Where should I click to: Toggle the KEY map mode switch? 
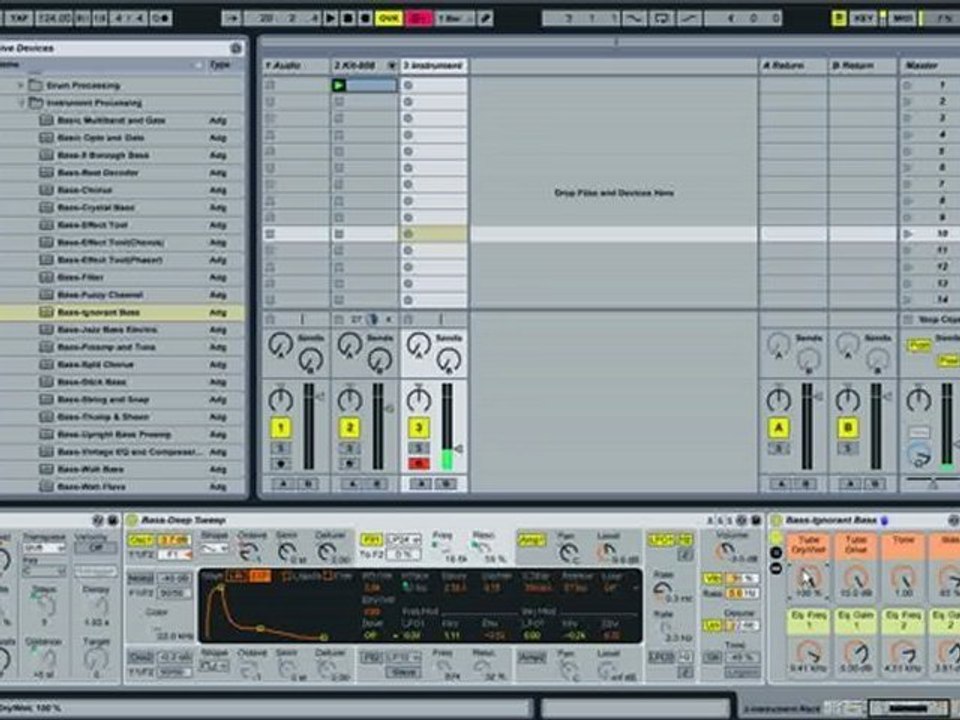863,18
